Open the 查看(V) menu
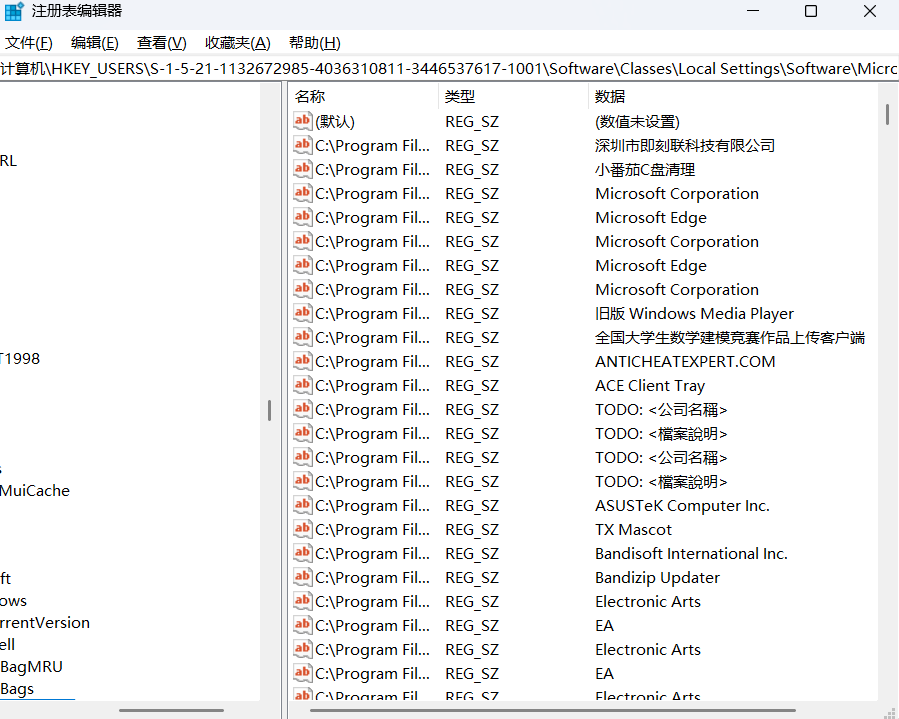This screenshot has height=719, width=899. 162,43
